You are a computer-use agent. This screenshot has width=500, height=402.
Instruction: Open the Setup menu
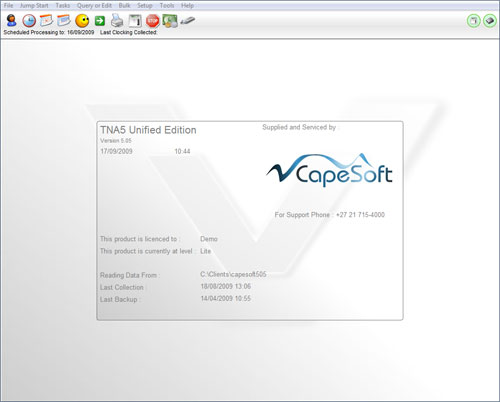point(145,6)
